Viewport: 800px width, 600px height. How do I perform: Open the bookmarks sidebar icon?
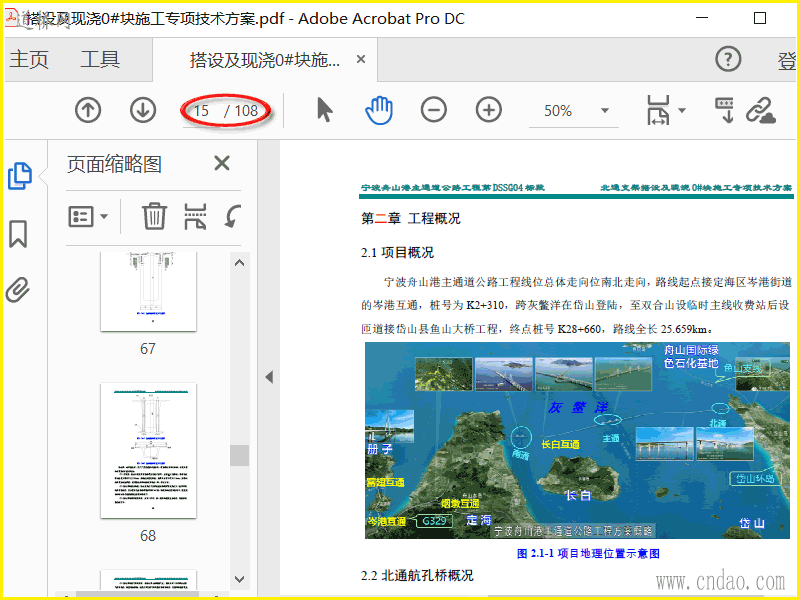(x=18, y=234)
